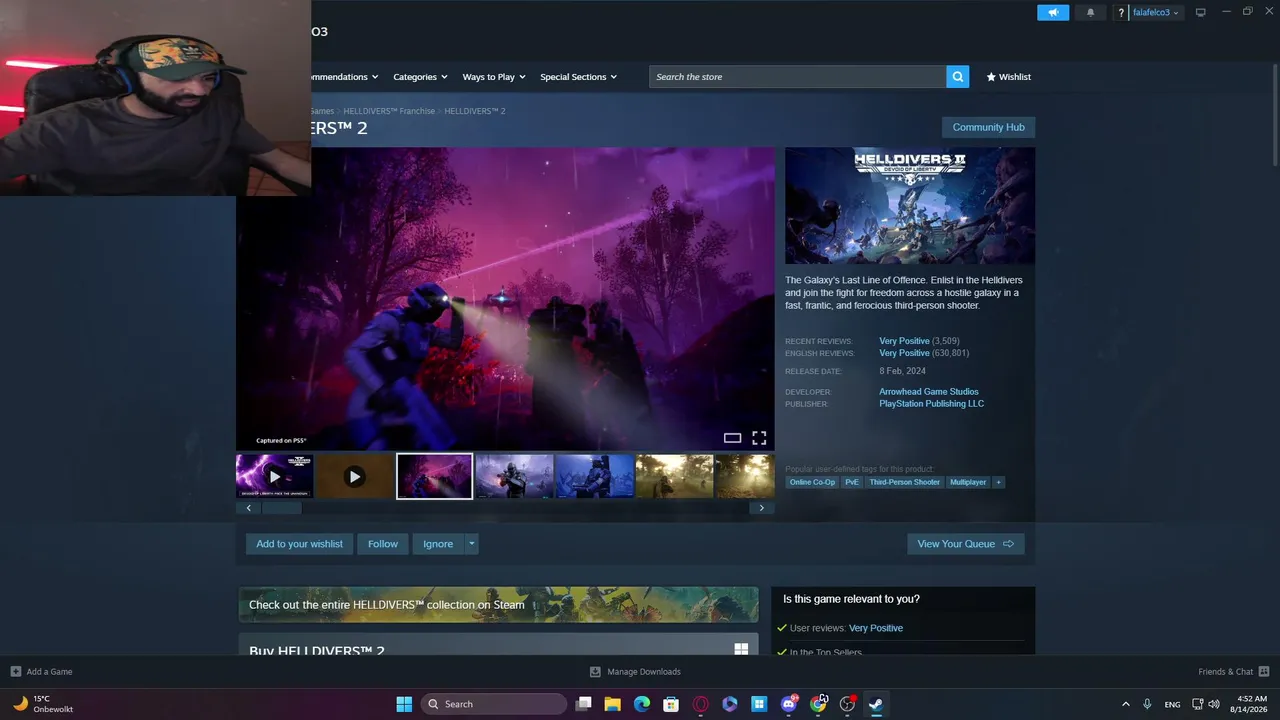The width and height of the screenshot is (1280, 720).
Task: Click the Add to your wishlist button
Action: click(299, 544)
